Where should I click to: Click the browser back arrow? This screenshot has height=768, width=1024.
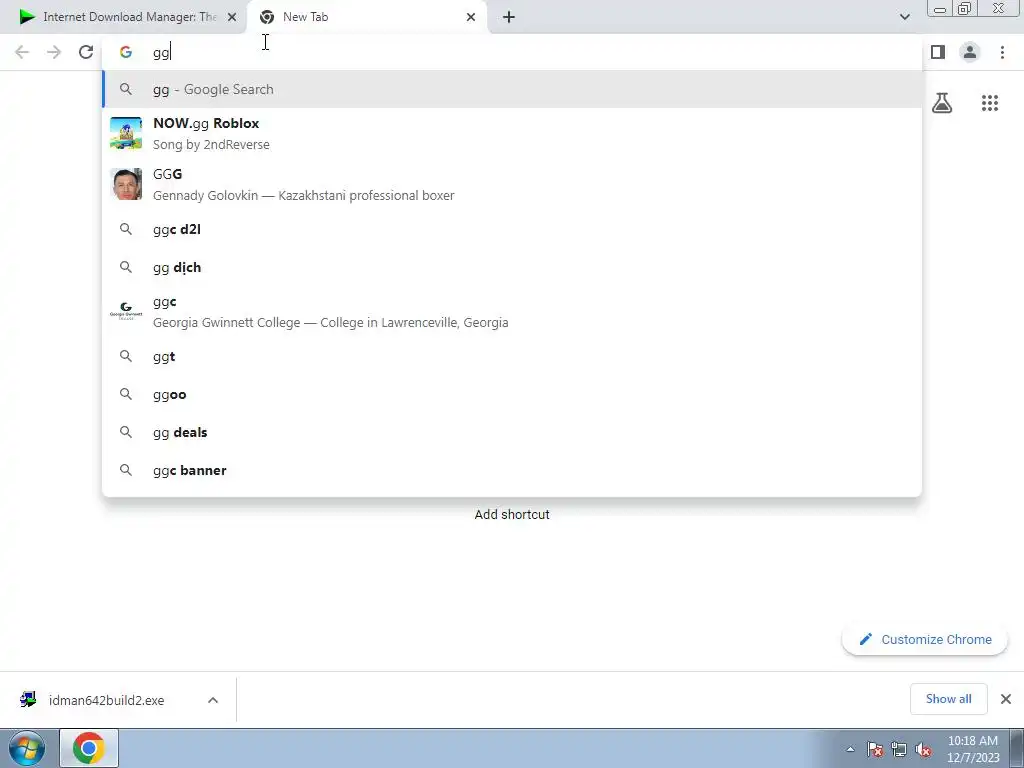22,52
